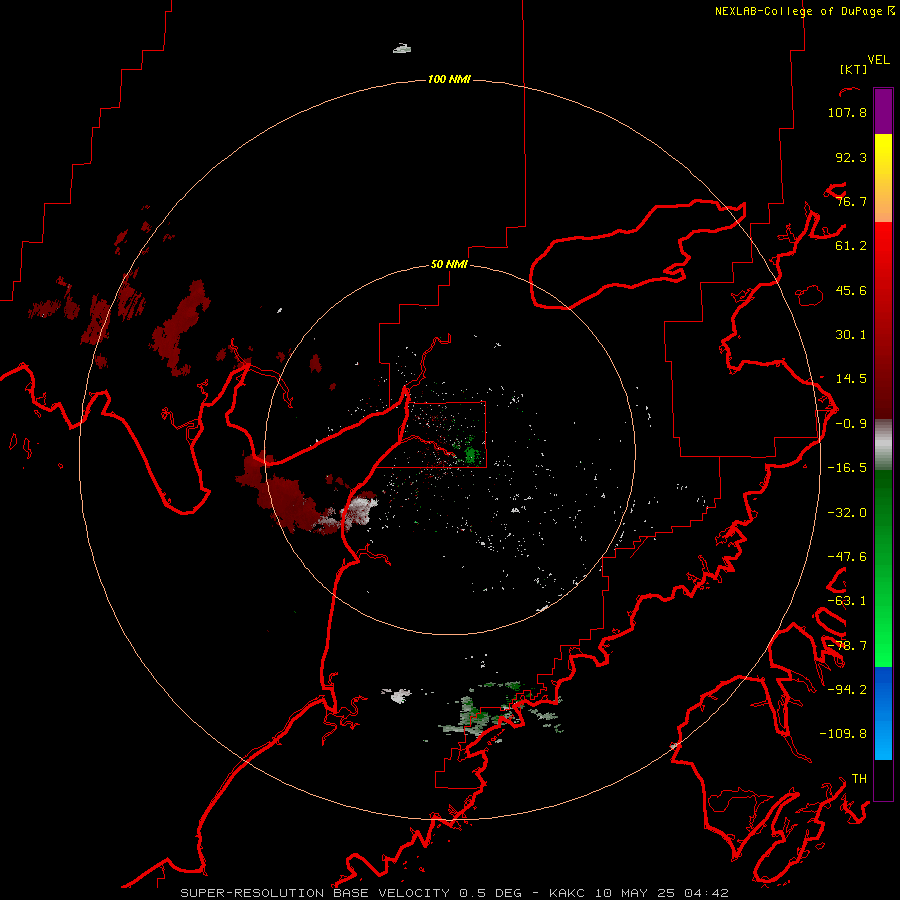The height and width of the screenshot is (900, 900).
Task: Click the 14.5 legend value
Action: pos(851,379)
